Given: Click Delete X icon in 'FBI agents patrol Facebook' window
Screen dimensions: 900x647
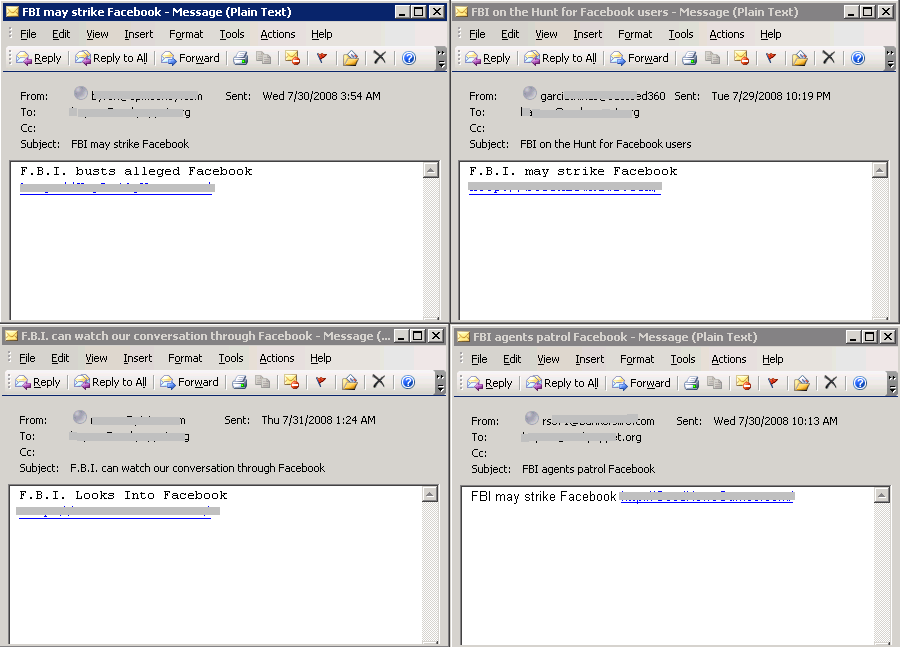Looking at the screenshot, I should (x=831, y=382).
